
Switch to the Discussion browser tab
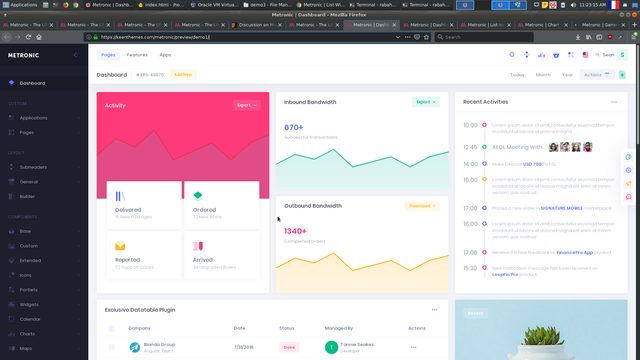pyautogui.click(x=257, y=25)
